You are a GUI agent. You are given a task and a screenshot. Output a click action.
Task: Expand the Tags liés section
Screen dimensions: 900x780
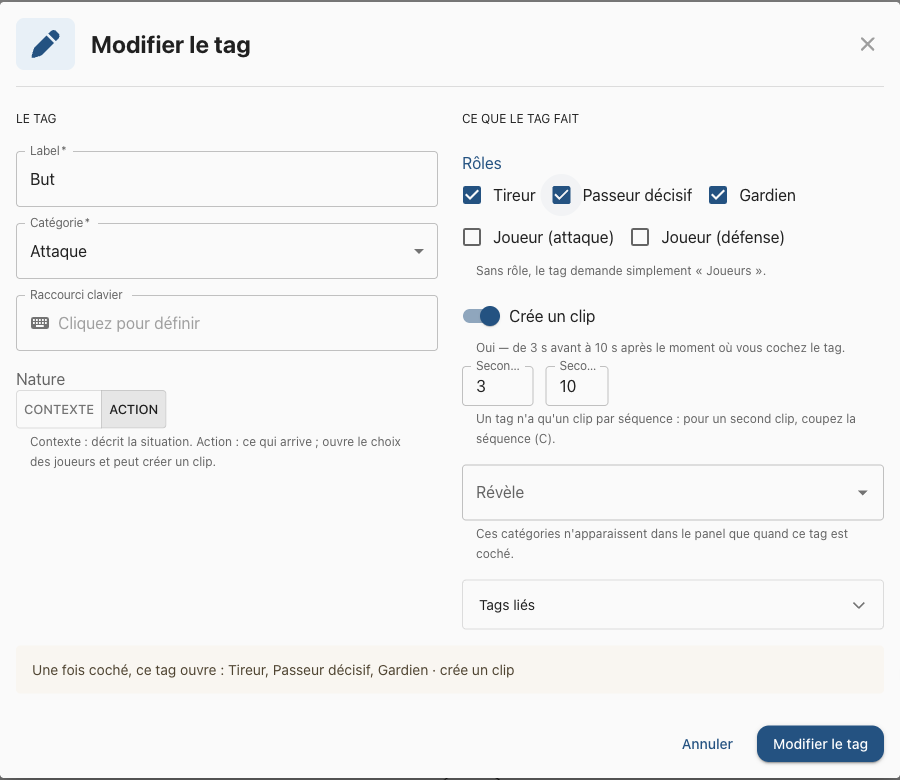(x=673, y=605)
